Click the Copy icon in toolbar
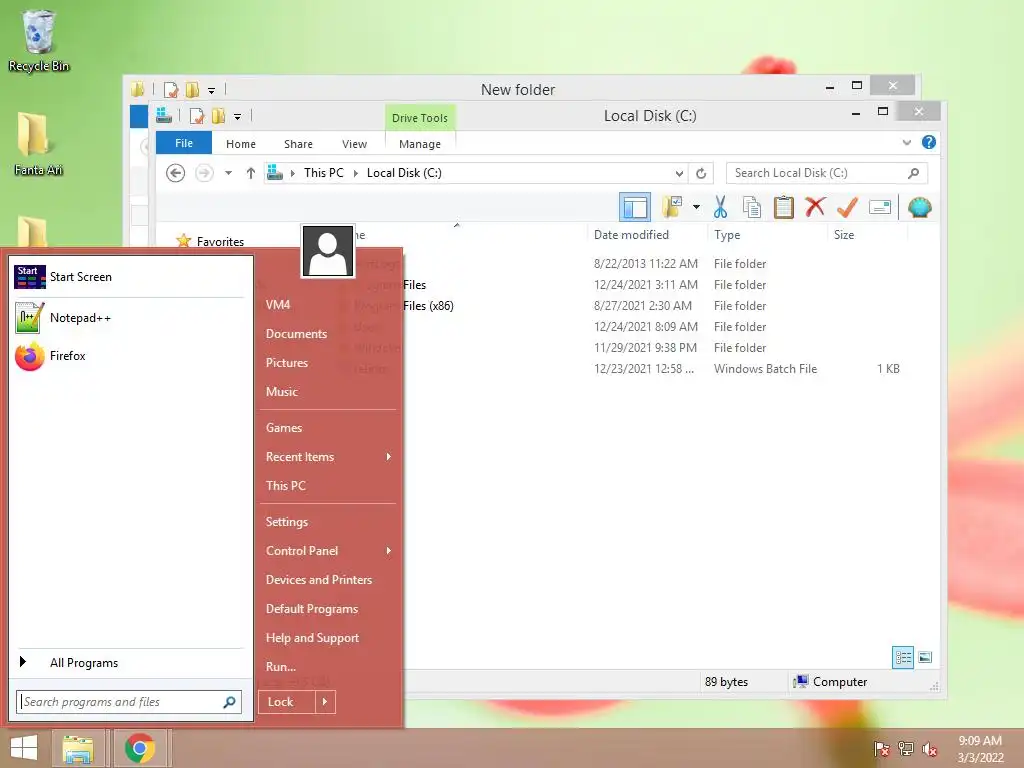Viewport: 1024px width, 768px height. tap(752, 208)
